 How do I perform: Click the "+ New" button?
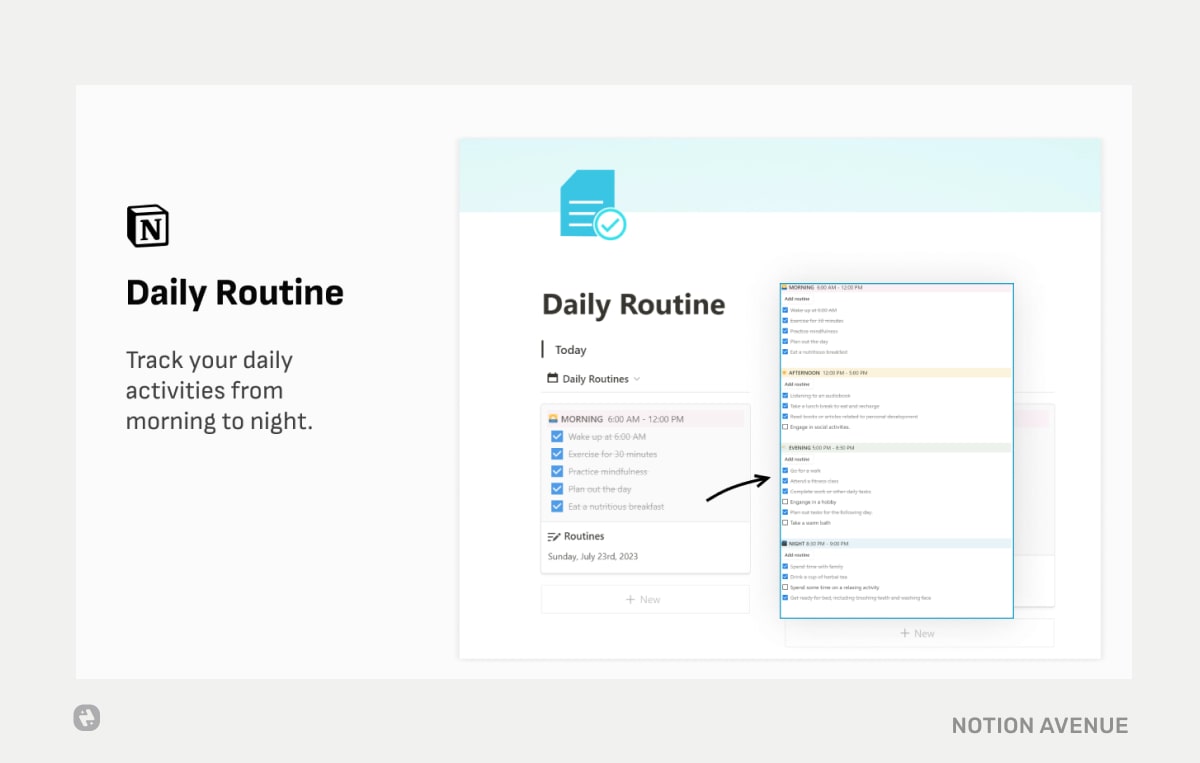tap(645, 599)
